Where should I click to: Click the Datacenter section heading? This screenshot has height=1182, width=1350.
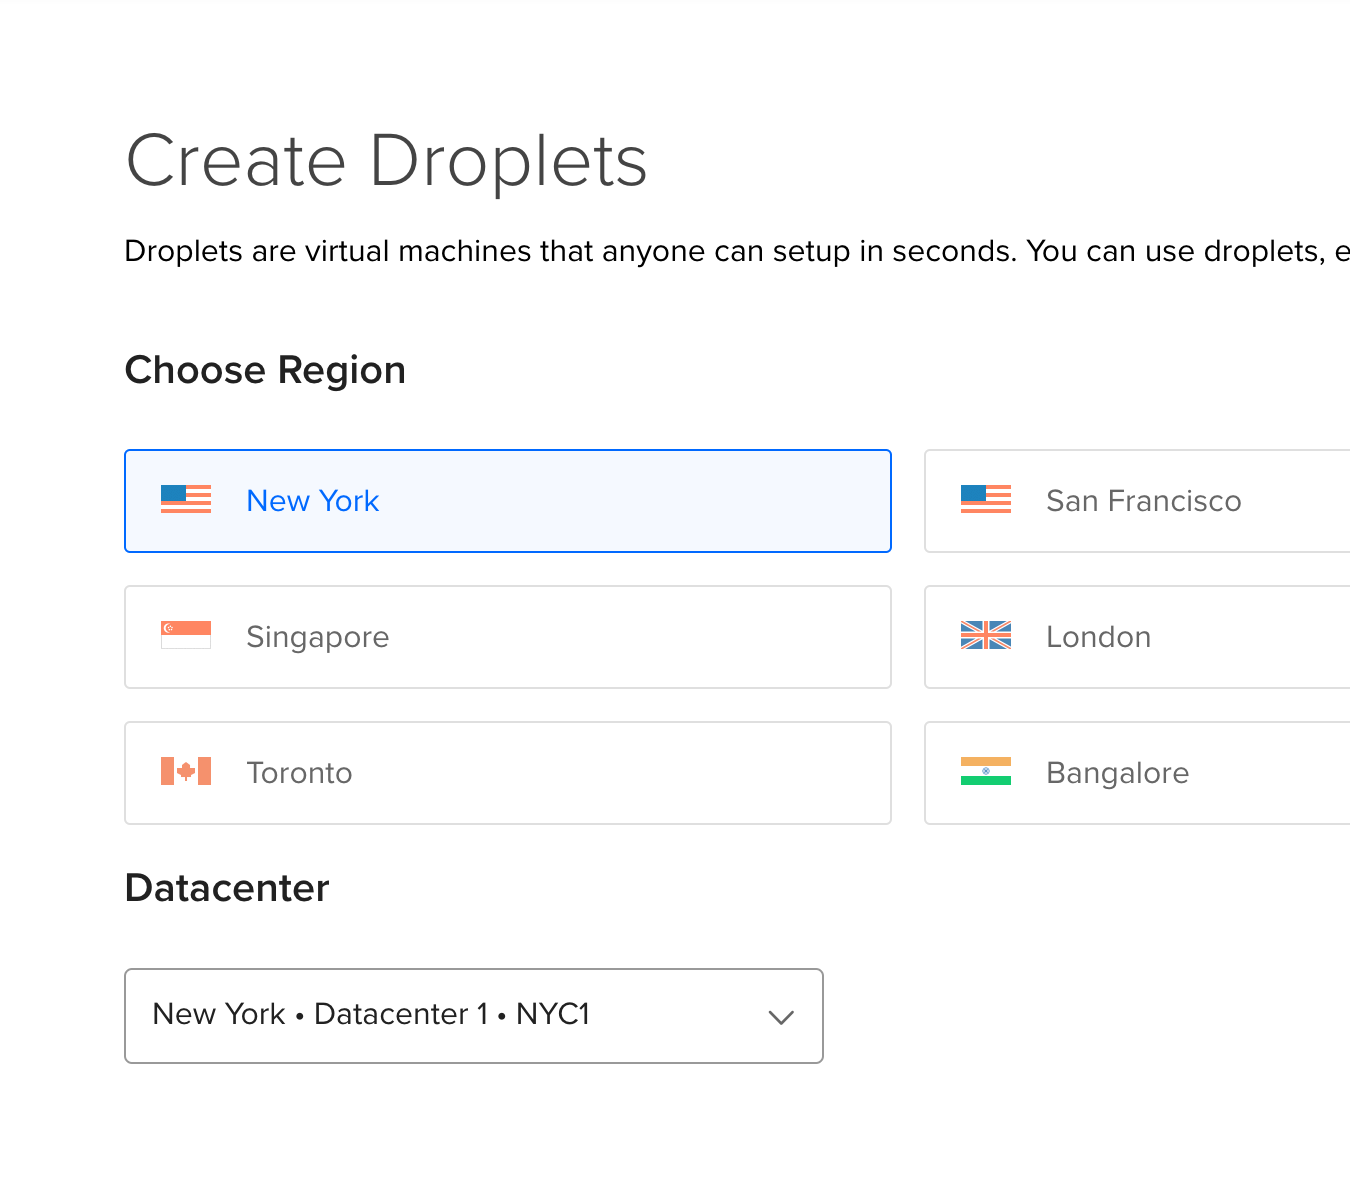pyautogui.click(x=227, y=888)
